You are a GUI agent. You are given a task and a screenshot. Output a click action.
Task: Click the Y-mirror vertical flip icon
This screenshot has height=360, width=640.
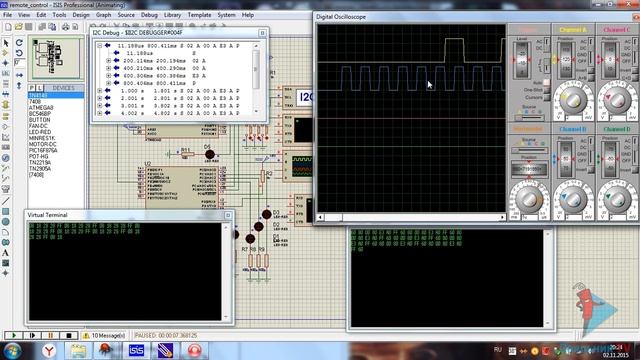click(19, 85)
